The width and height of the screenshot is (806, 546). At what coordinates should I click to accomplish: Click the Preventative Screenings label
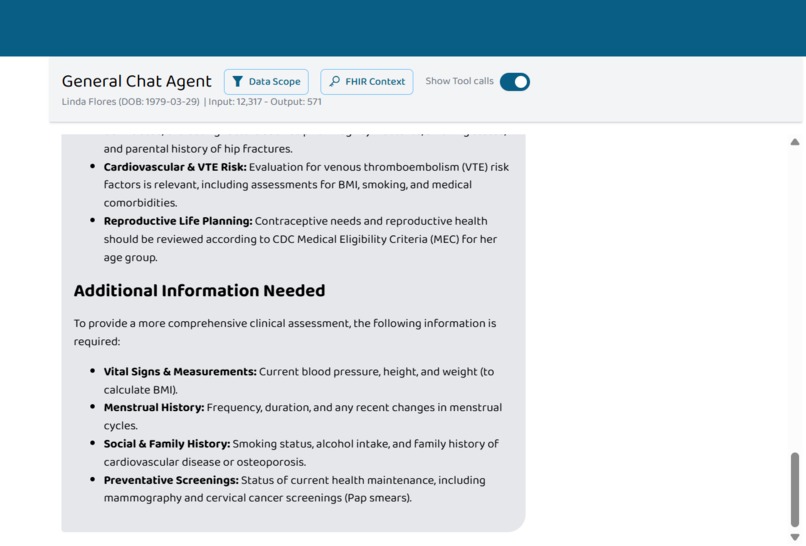click(171, 480)
